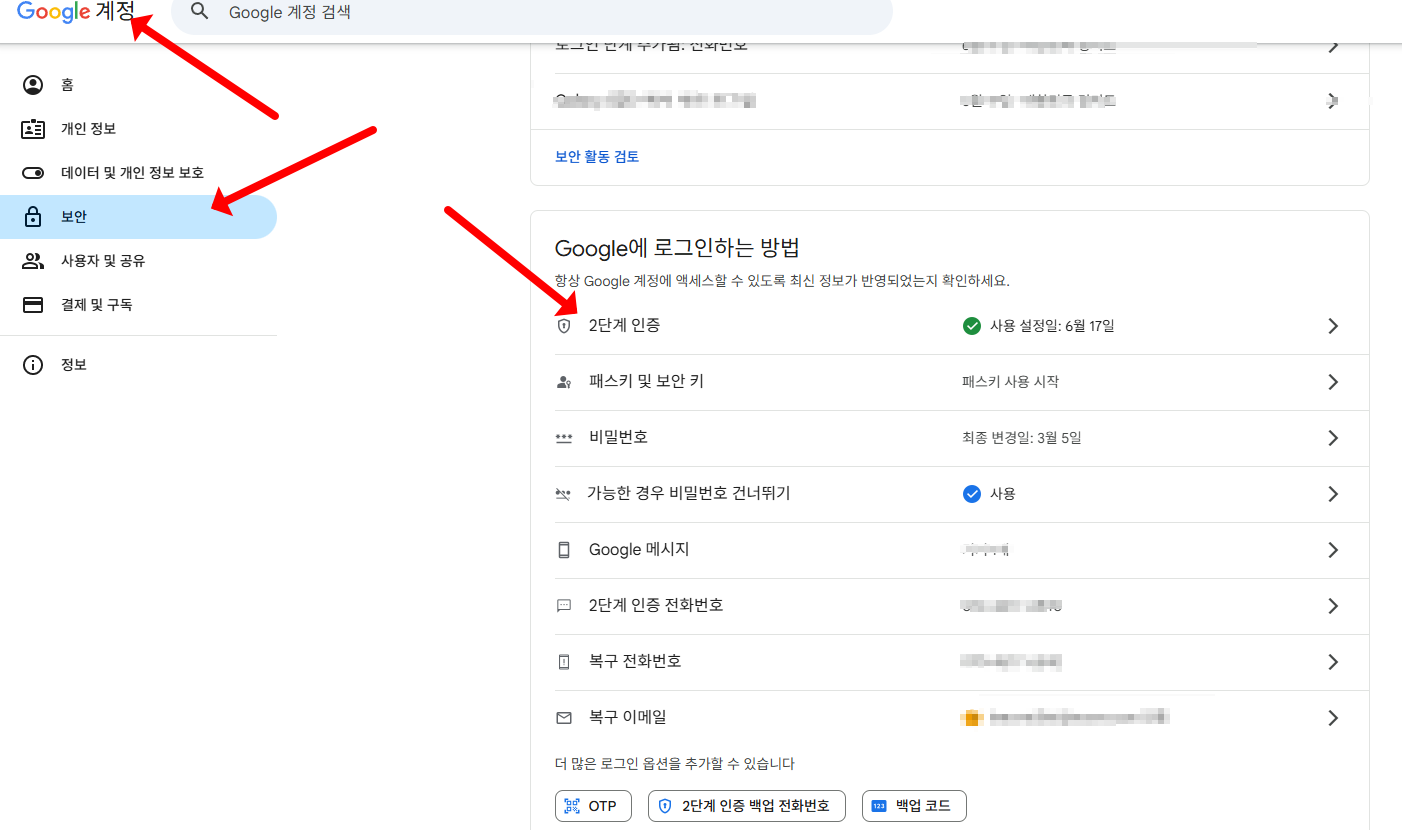Open 개인 정보 in the sidebar
This screenshot has height=830, width=1402.
138,129
